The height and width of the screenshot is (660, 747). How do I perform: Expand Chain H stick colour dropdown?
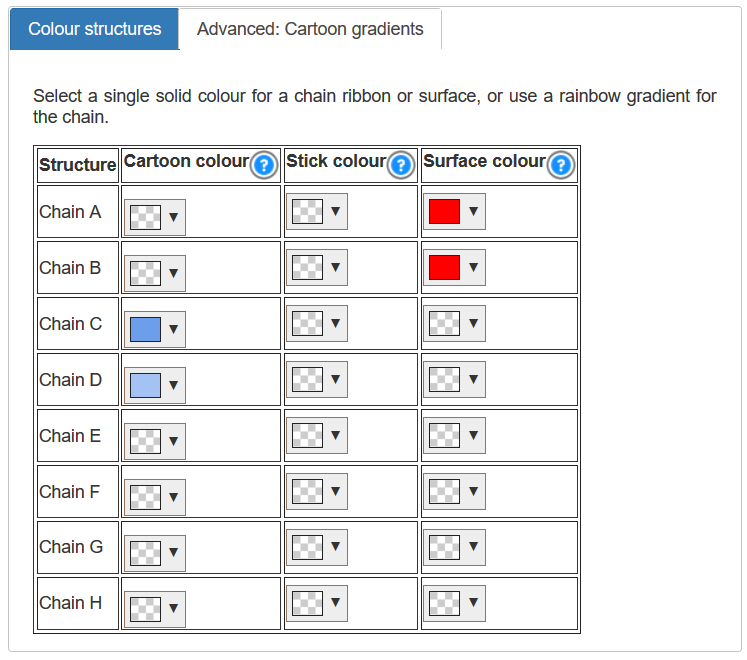[x=318, y=603]
